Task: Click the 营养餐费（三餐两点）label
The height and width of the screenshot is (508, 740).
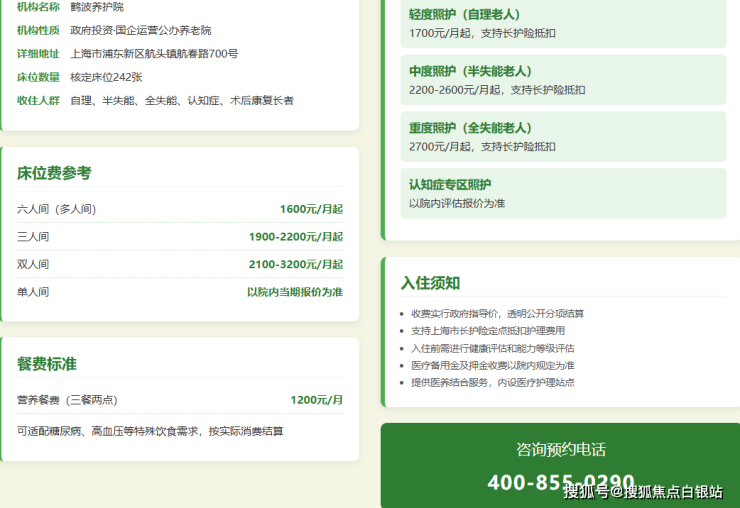Action: [x=67, y=400]
